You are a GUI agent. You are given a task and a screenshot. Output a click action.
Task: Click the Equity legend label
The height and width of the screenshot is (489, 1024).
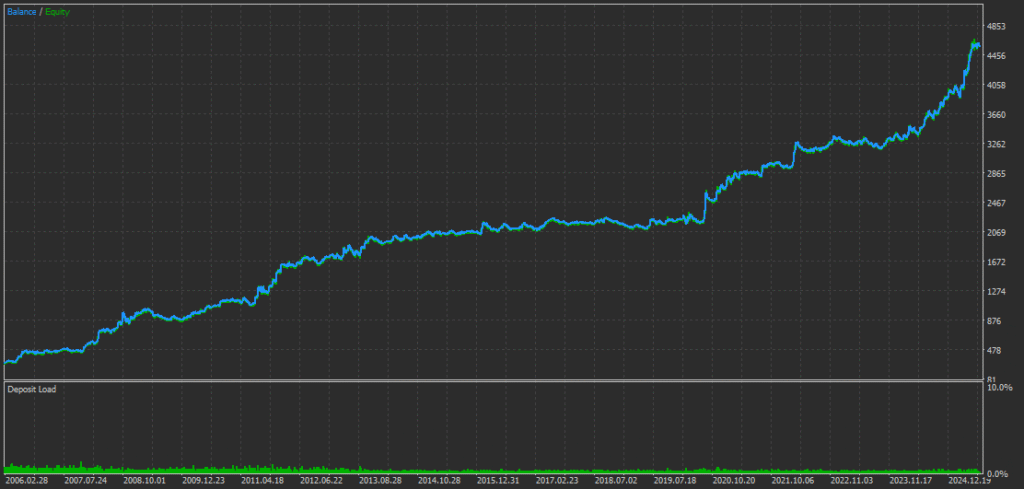click(57, 12)
